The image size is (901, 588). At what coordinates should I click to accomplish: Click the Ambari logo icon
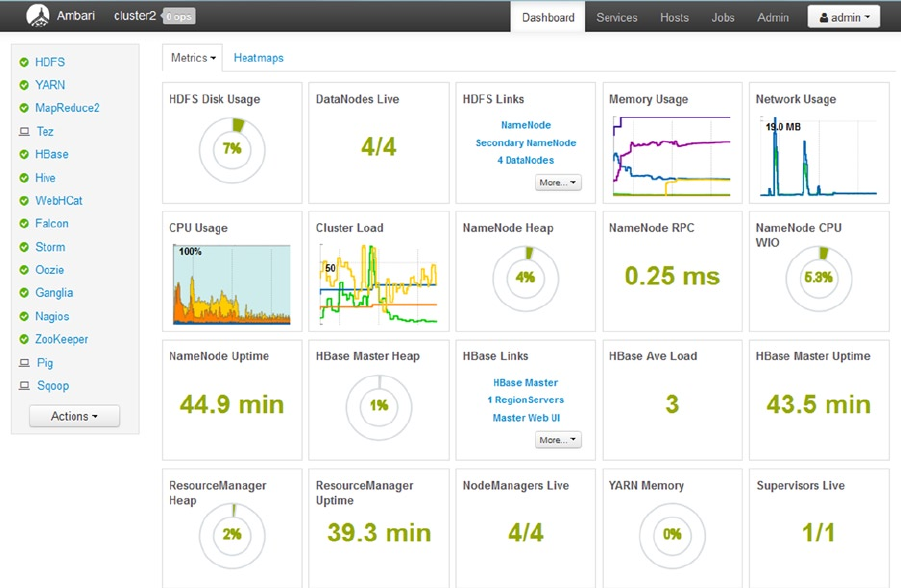[38, 16]
